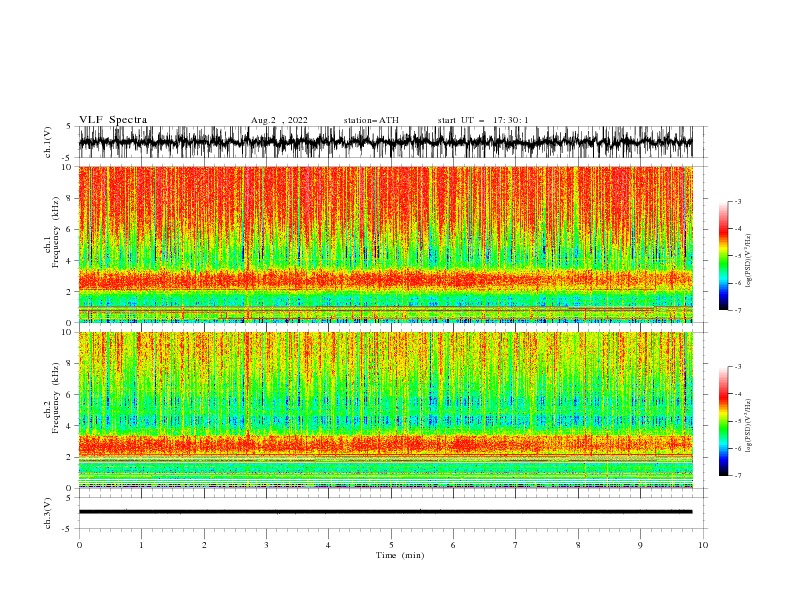
Task: Click the time axis tick label '10'
Action: coord(703,545)
